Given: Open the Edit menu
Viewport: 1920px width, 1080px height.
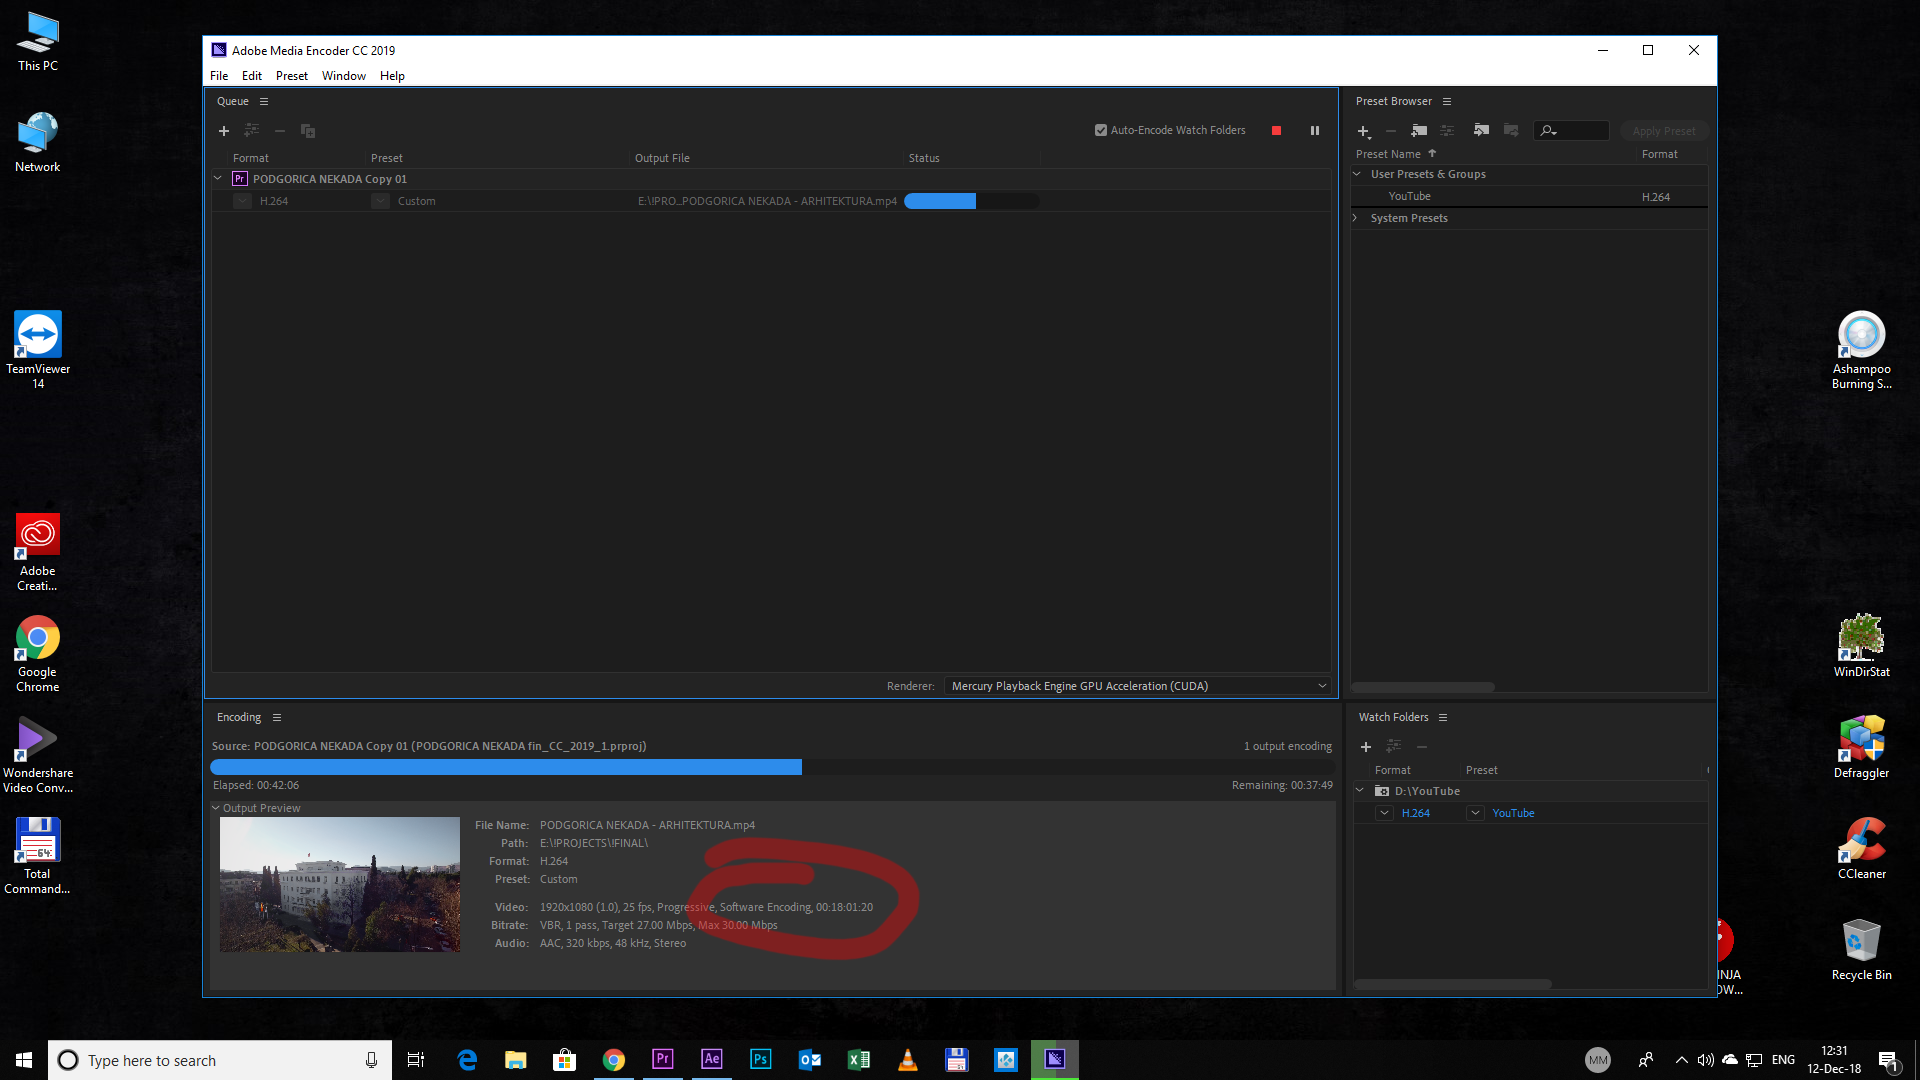Looking at the screenshot, I should click(x=252, y=76).
